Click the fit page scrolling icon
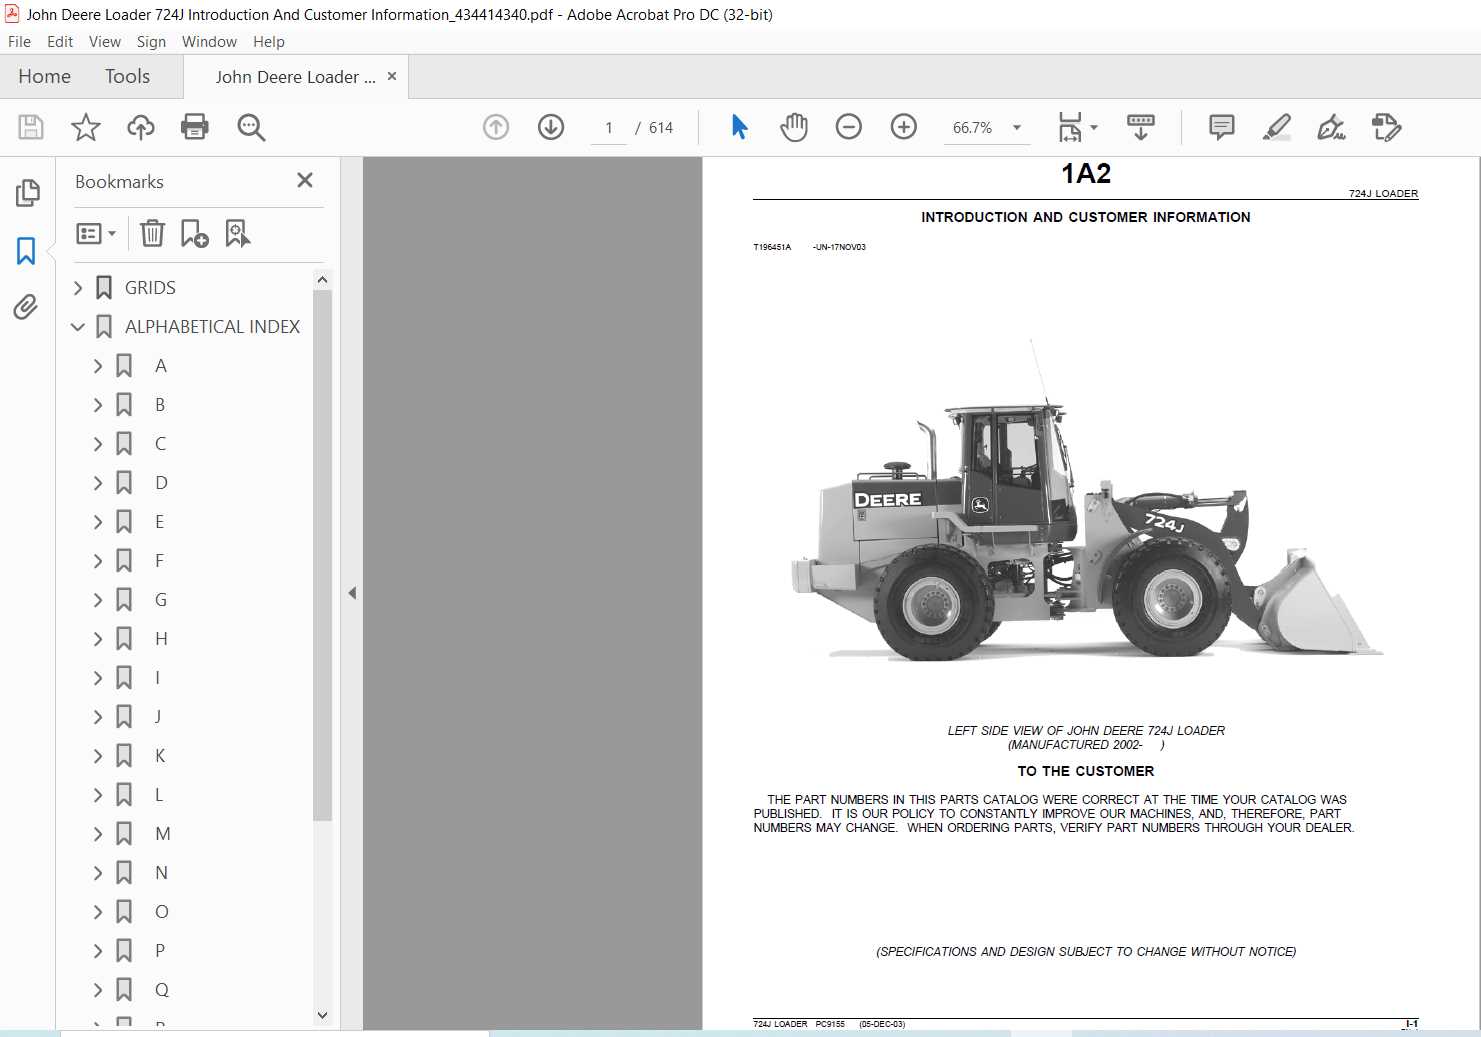The height and width of the screenshot is (1037, 1481). (1070, 127)
